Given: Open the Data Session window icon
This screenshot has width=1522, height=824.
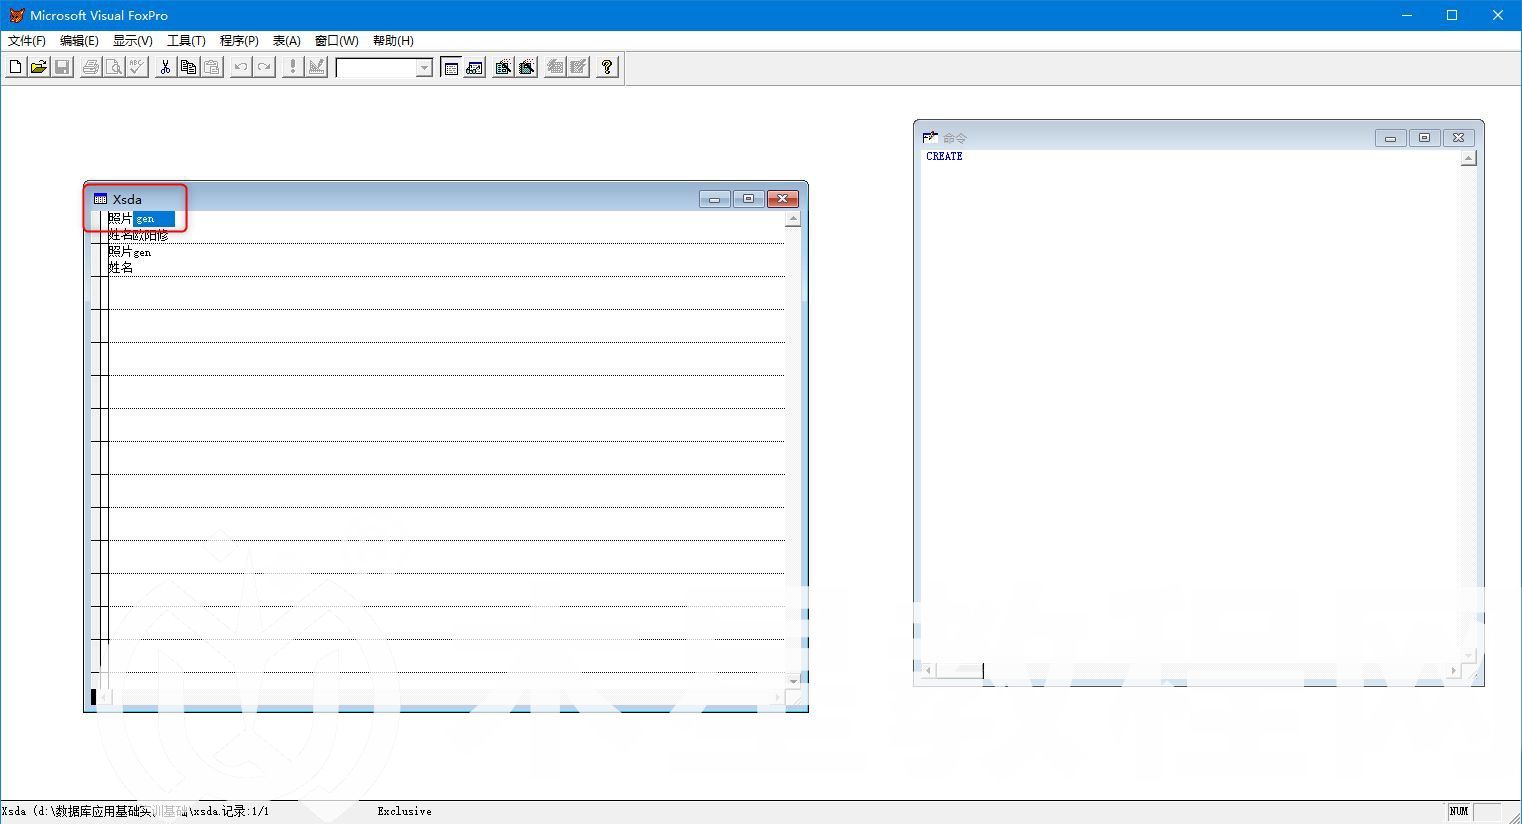Looking at the screenshot, I should click(474, 67).
